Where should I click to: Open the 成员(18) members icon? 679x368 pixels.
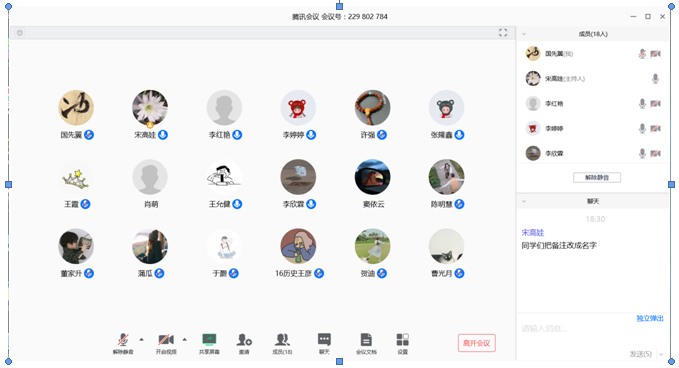click(x=282, y=340)
